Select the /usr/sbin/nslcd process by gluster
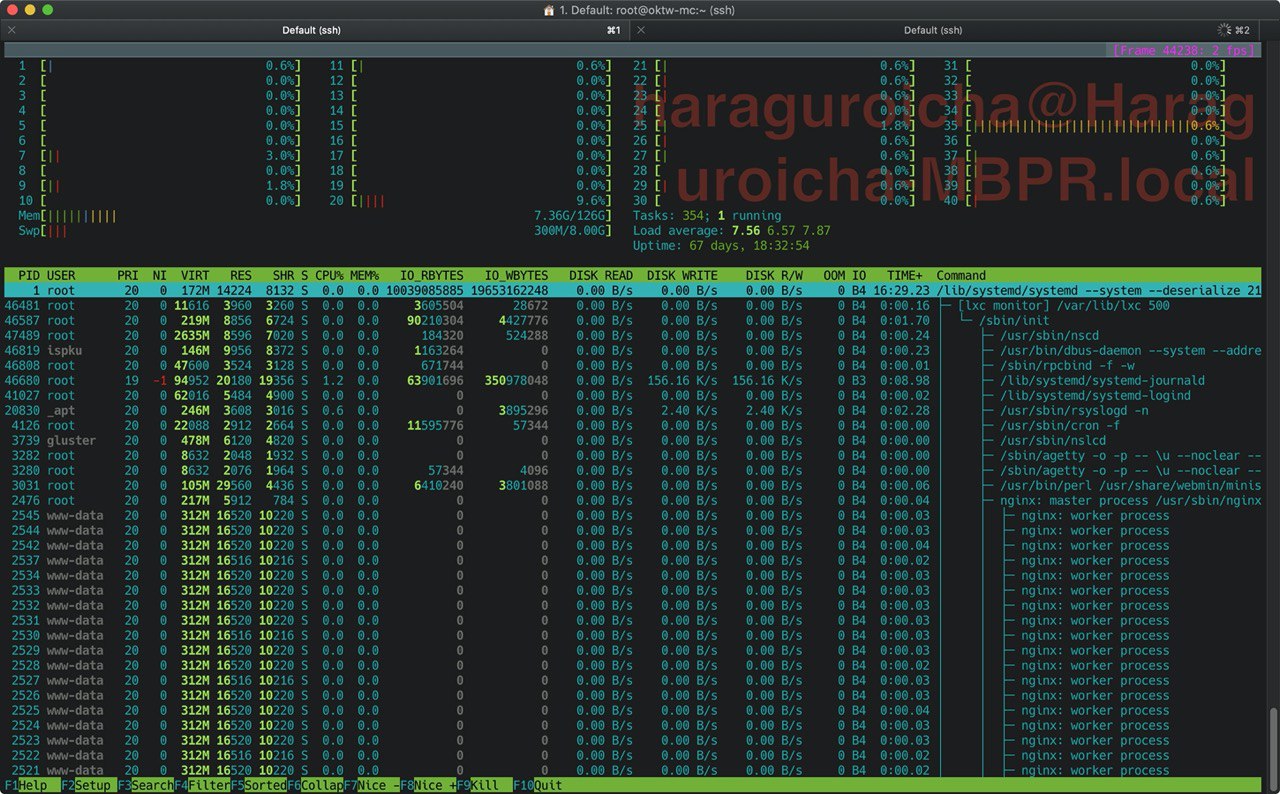This screenshot has width=1280, height=794. (x=632, y=441)
